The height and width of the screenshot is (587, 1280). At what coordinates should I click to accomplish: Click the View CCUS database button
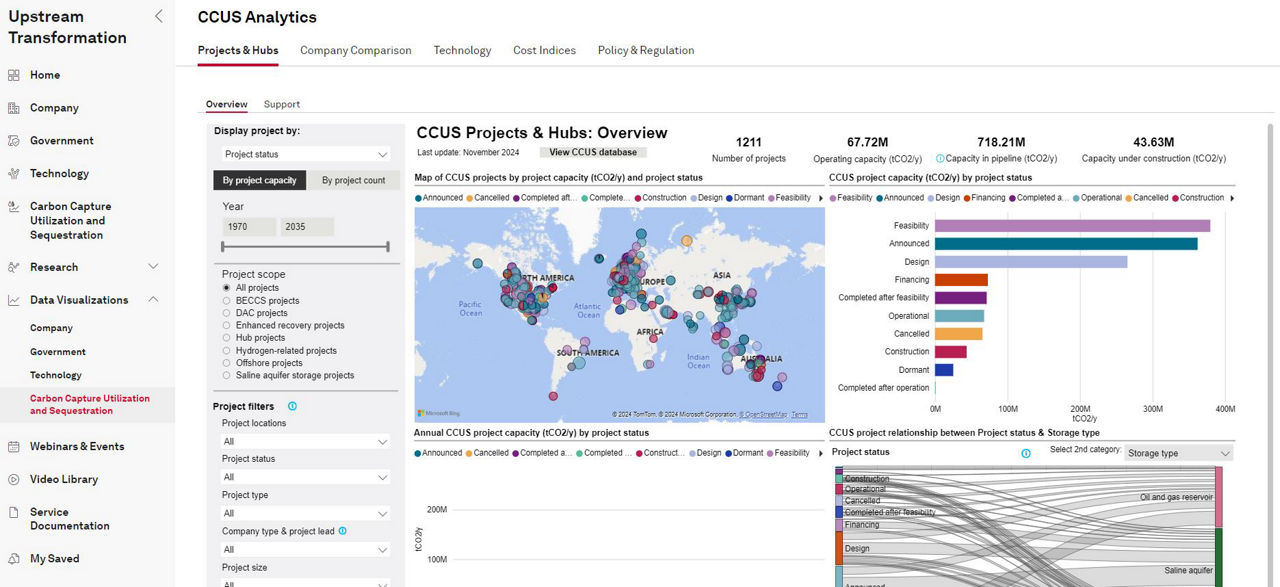coord(593,152)
